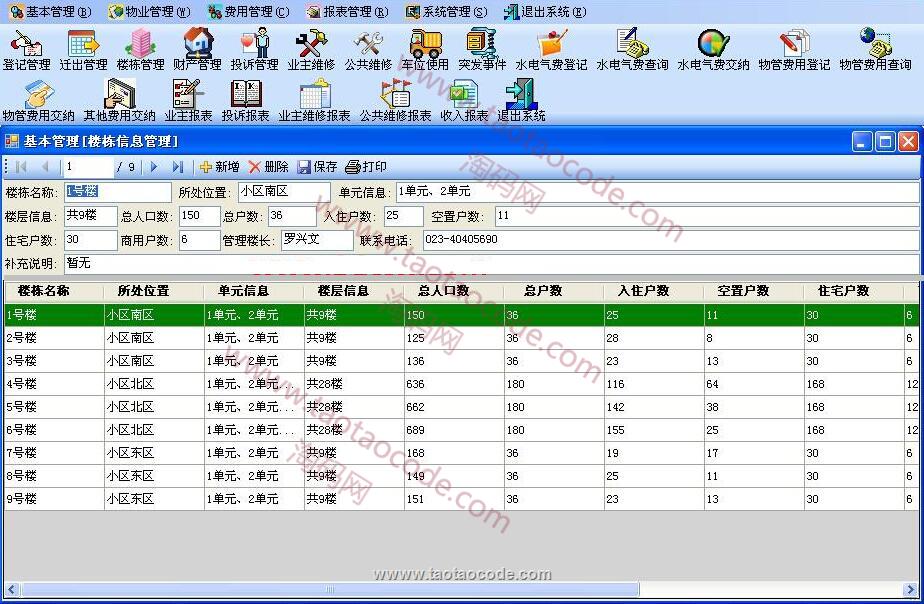Viewport: 924px width, 604px height.
Task: Open the 收入报表 income report
Action: click(x=464, y=100)
